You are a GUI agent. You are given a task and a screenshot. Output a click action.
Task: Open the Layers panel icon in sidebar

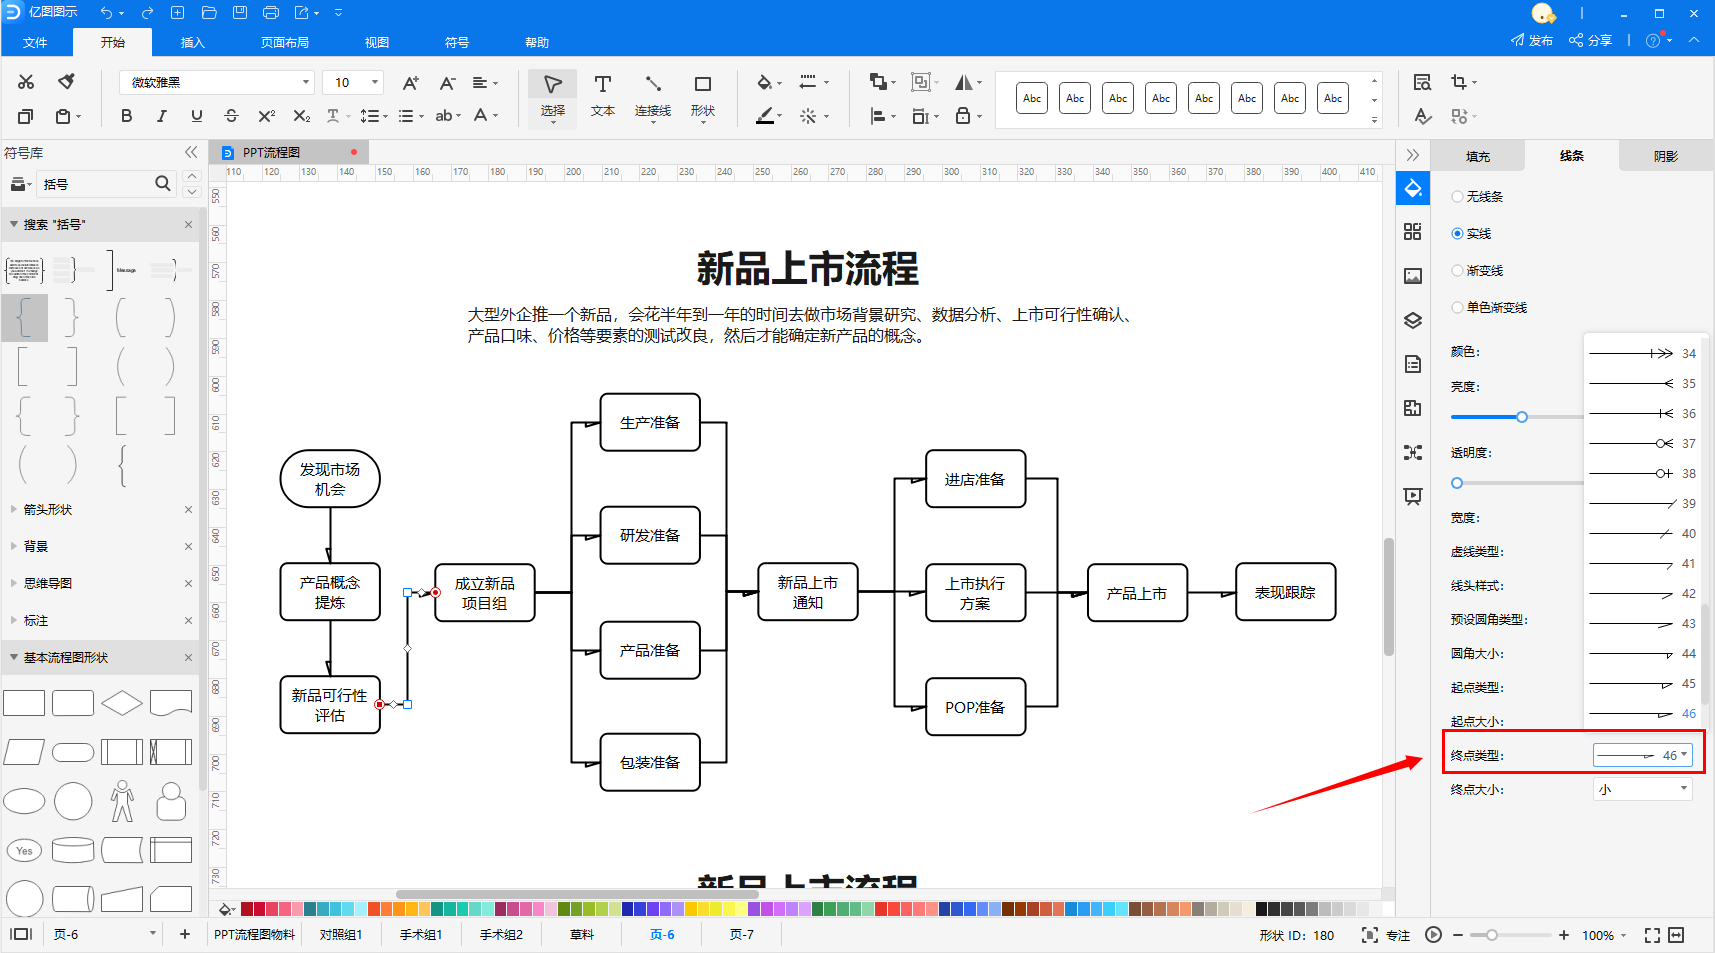[x=1412, y=320]
